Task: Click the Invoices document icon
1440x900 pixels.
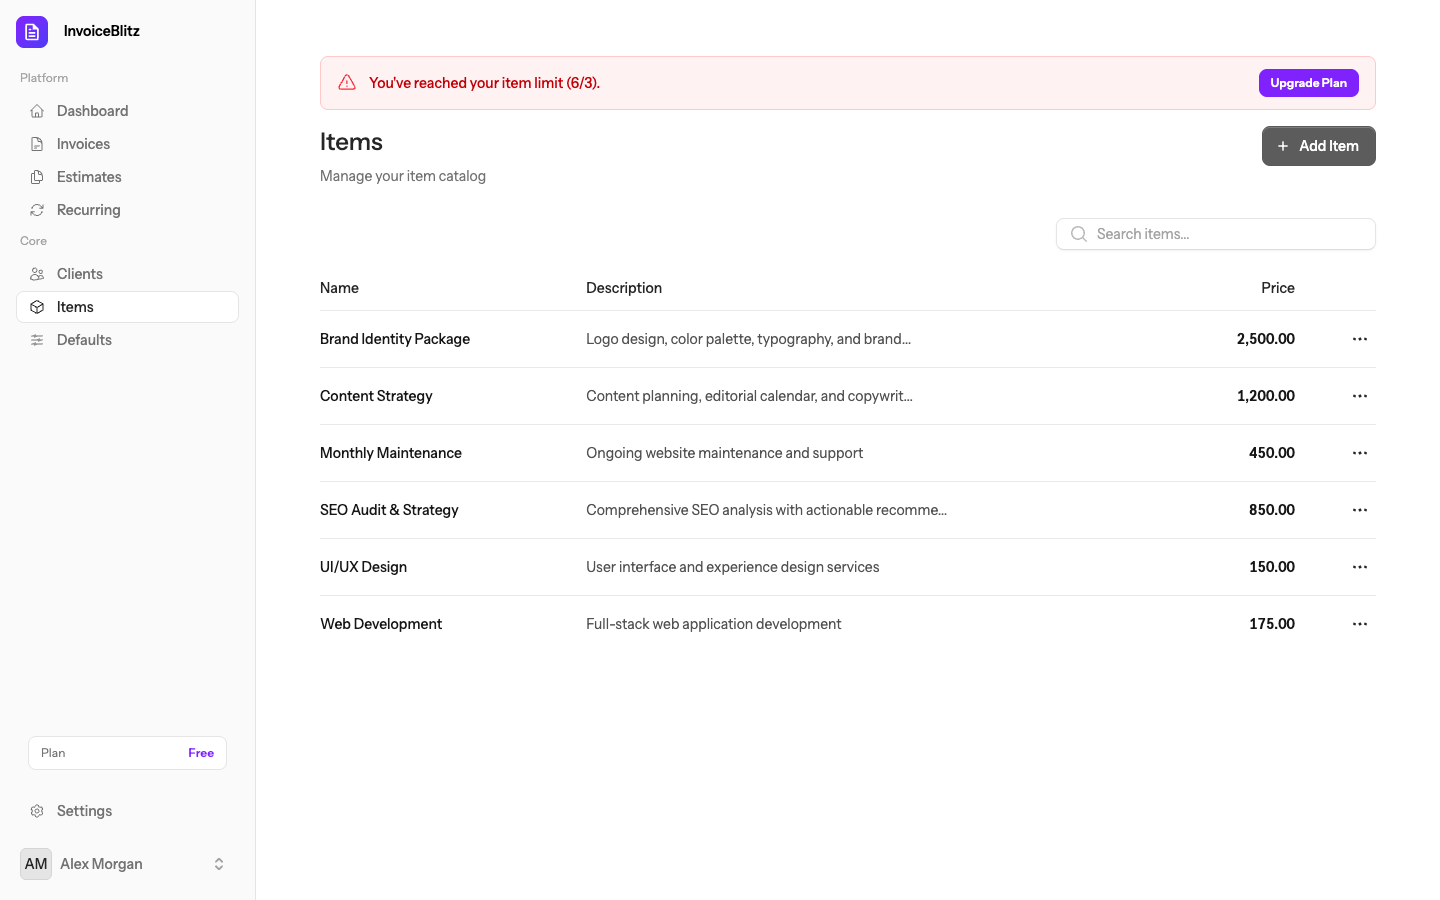Action: click(37, 144)
